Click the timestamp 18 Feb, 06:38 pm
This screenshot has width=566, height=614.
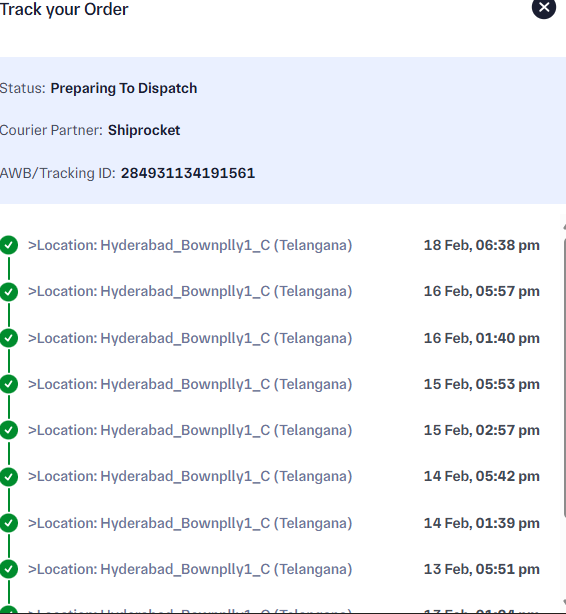tap(481, 245)
